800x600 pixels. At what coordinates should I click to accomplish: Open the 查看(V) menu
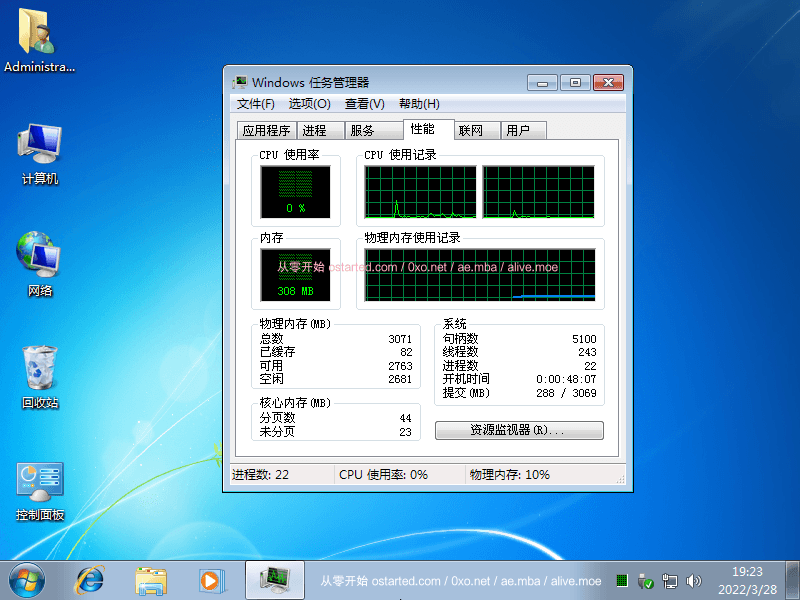point(364,104)
